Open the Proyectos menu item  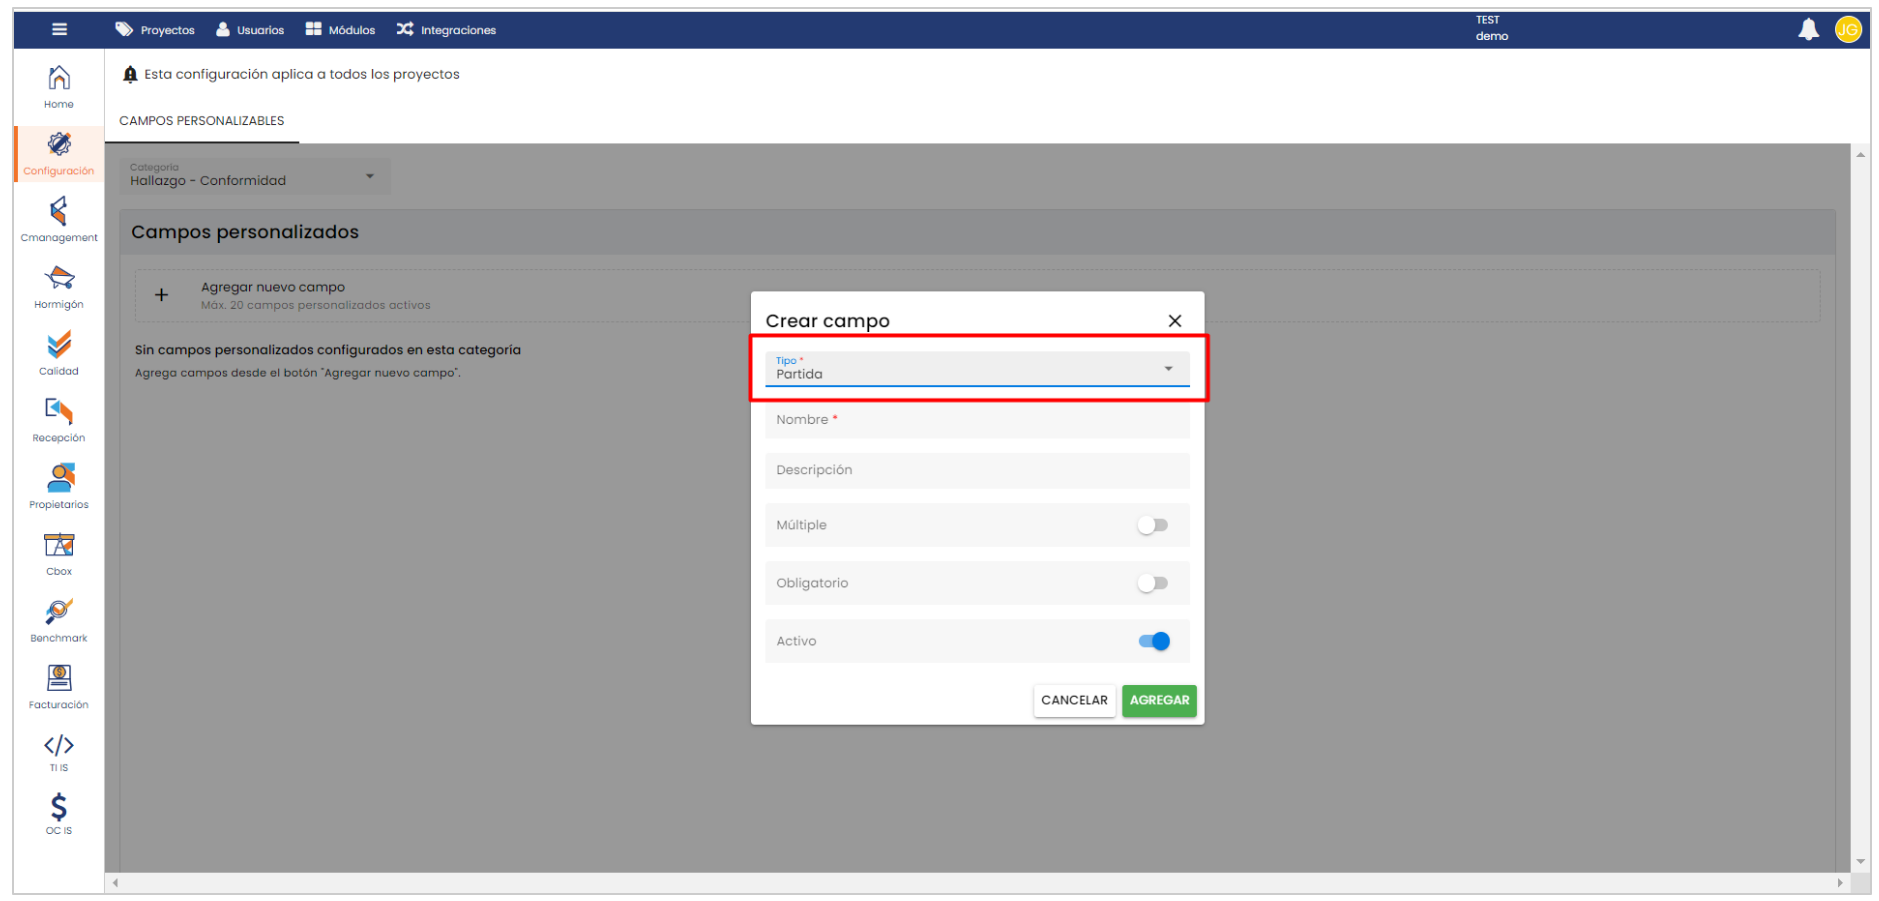pos(156,30)
